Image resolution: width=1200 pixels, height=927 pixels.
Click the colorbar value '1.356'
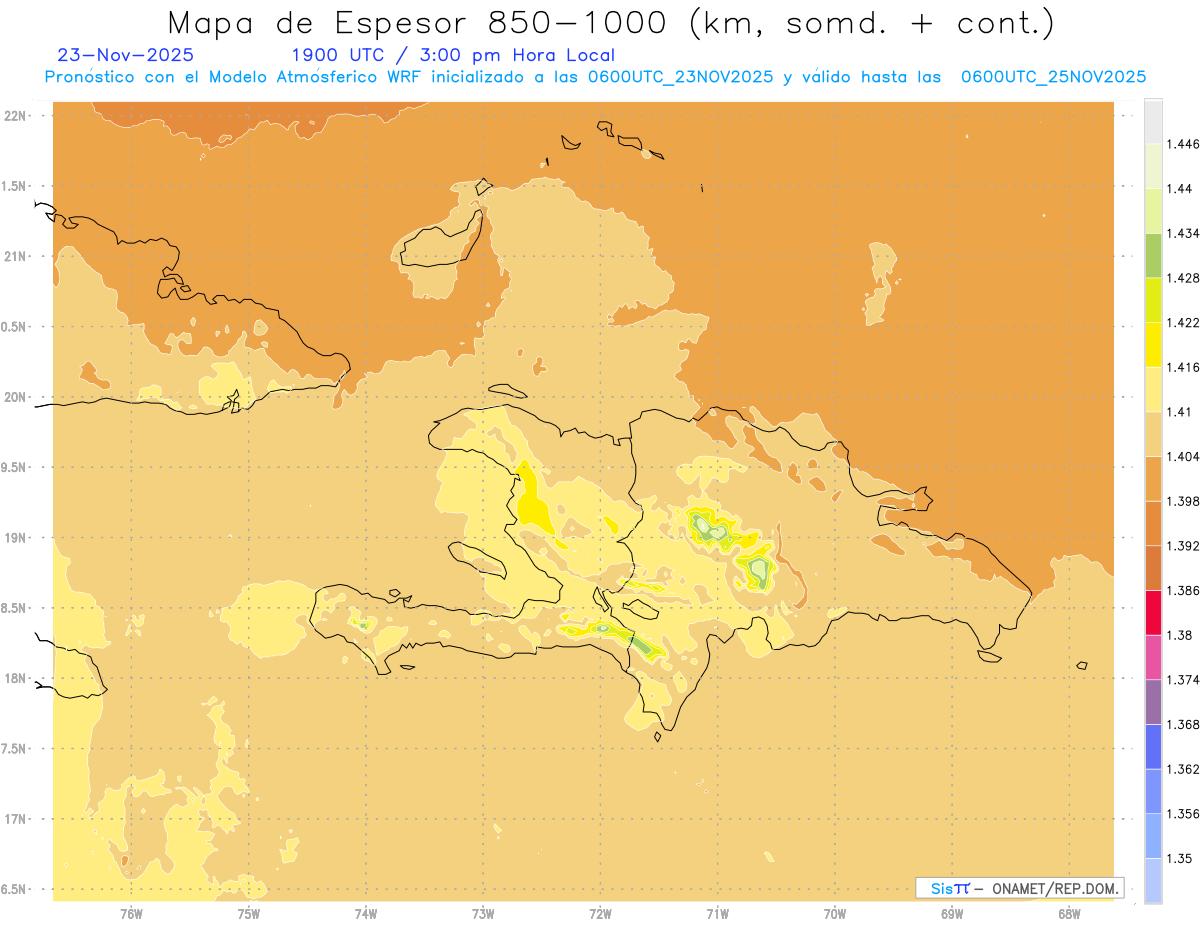click(1182, 814)
